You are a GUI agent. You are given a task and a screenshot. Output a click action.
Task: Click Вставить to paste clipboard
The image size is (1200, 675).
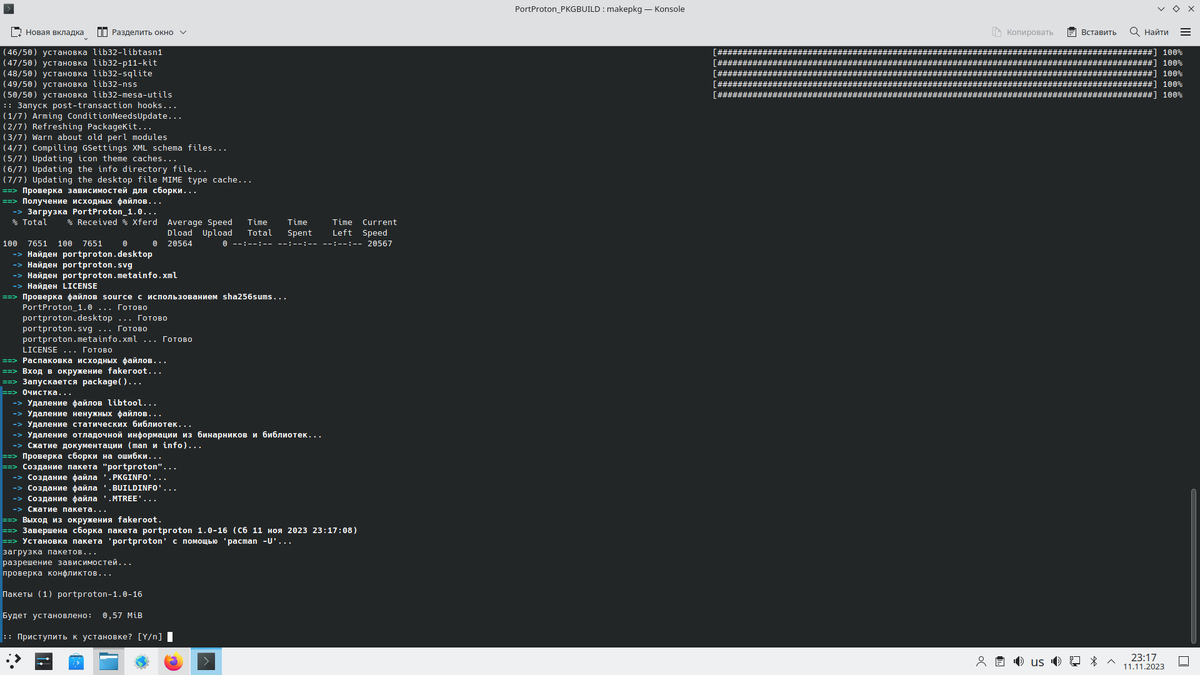pyautogui.click(x=1092, y=32)
